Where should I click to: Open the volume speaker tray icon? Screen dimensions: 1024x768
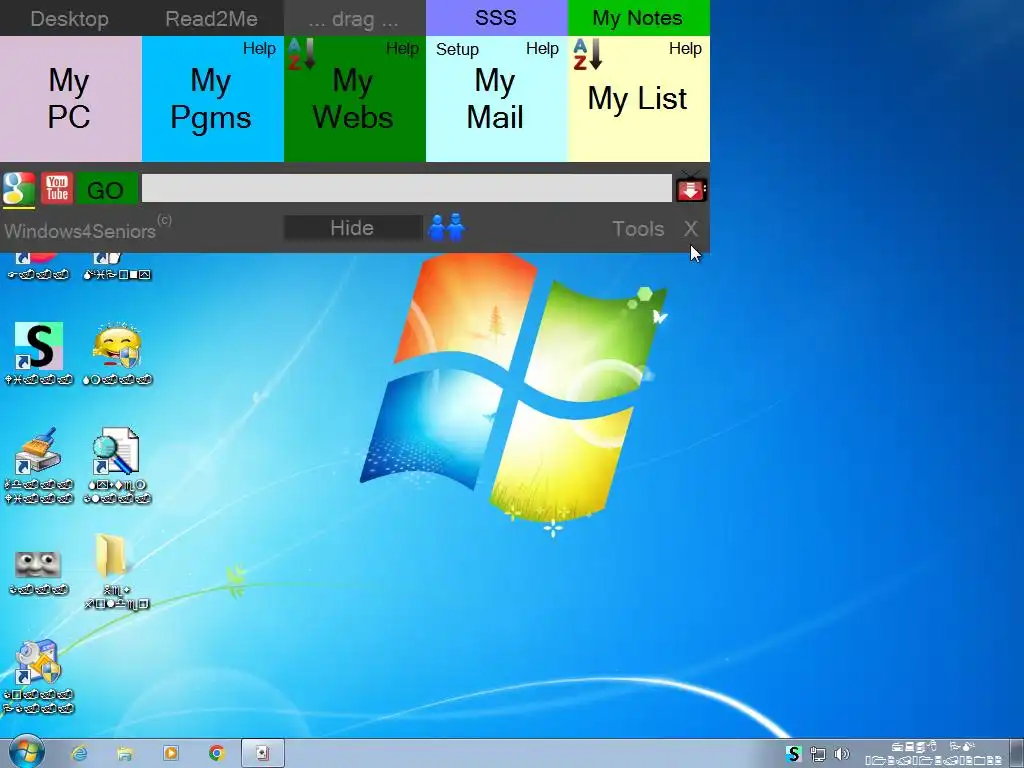click(x=842, y=754)
